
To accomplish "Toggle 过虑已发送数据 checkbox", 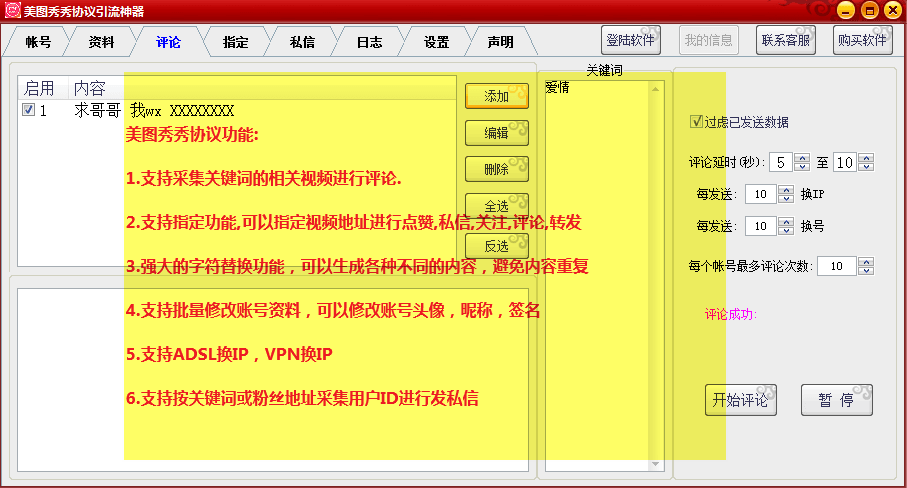I will (696, 121).
